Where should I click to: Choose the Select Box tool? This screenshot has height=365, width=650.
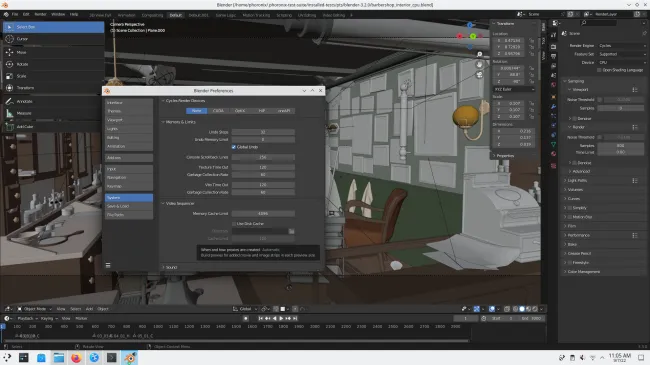(53, 27)
